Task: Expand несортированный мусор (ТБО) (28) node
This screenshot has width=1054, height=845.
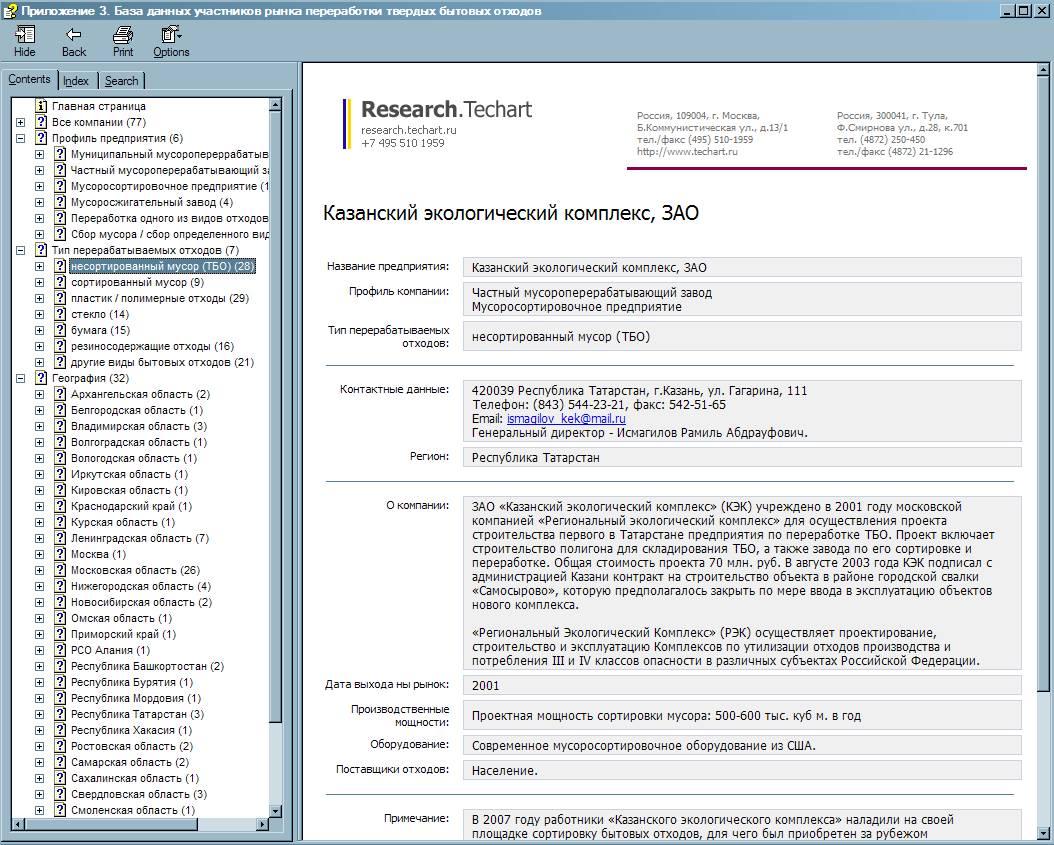Action: 40,266
